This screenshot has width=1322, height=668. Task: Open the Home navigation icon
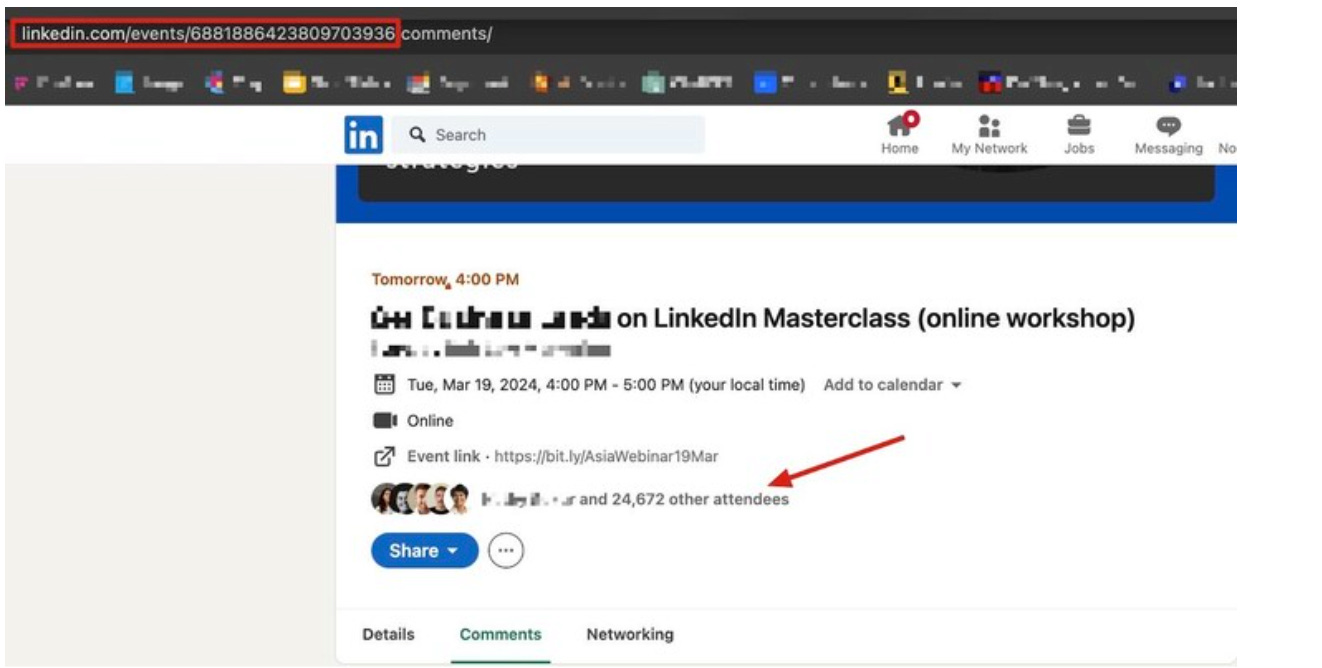(900, 134)
